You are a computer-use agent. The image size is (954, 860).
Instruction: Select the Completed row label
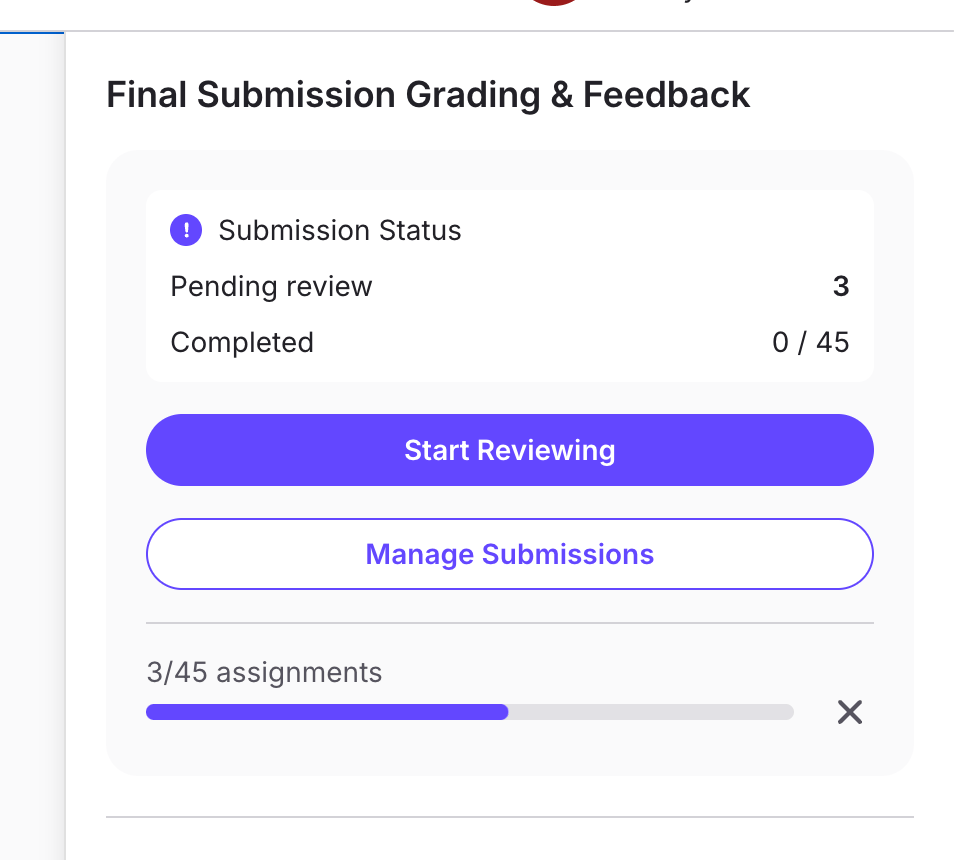coord(242,342)
